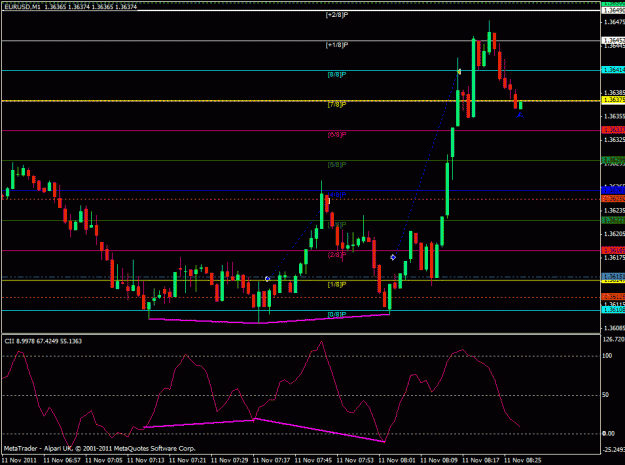This screenshot has height=465, width=625.
Task: Click the 11 Nov 07:53 time label
Action: (355, 460)
